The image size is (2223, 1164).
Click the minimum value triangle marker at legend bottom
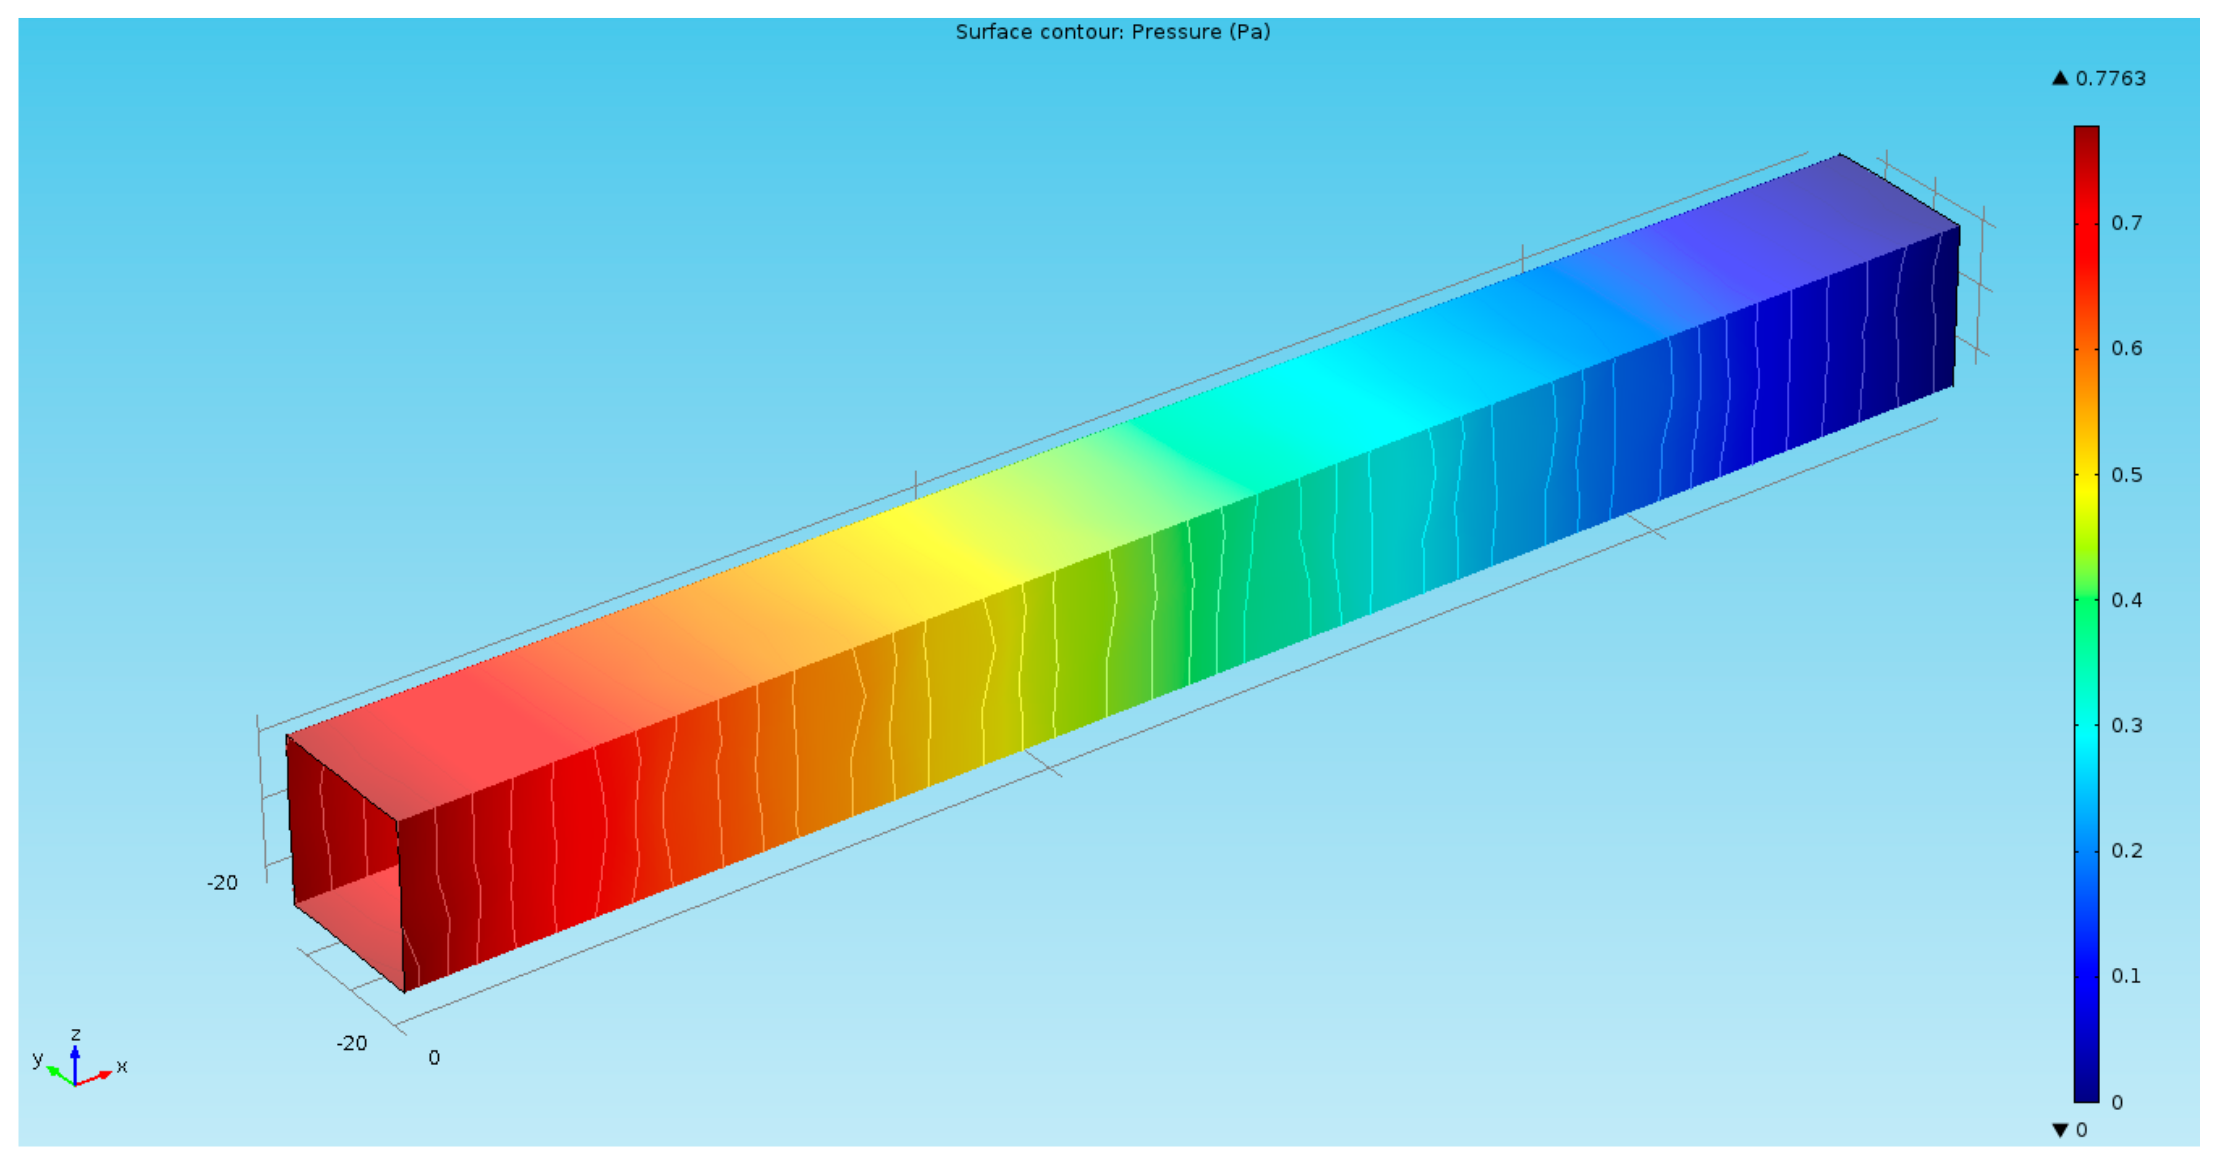point(2059,1130)
